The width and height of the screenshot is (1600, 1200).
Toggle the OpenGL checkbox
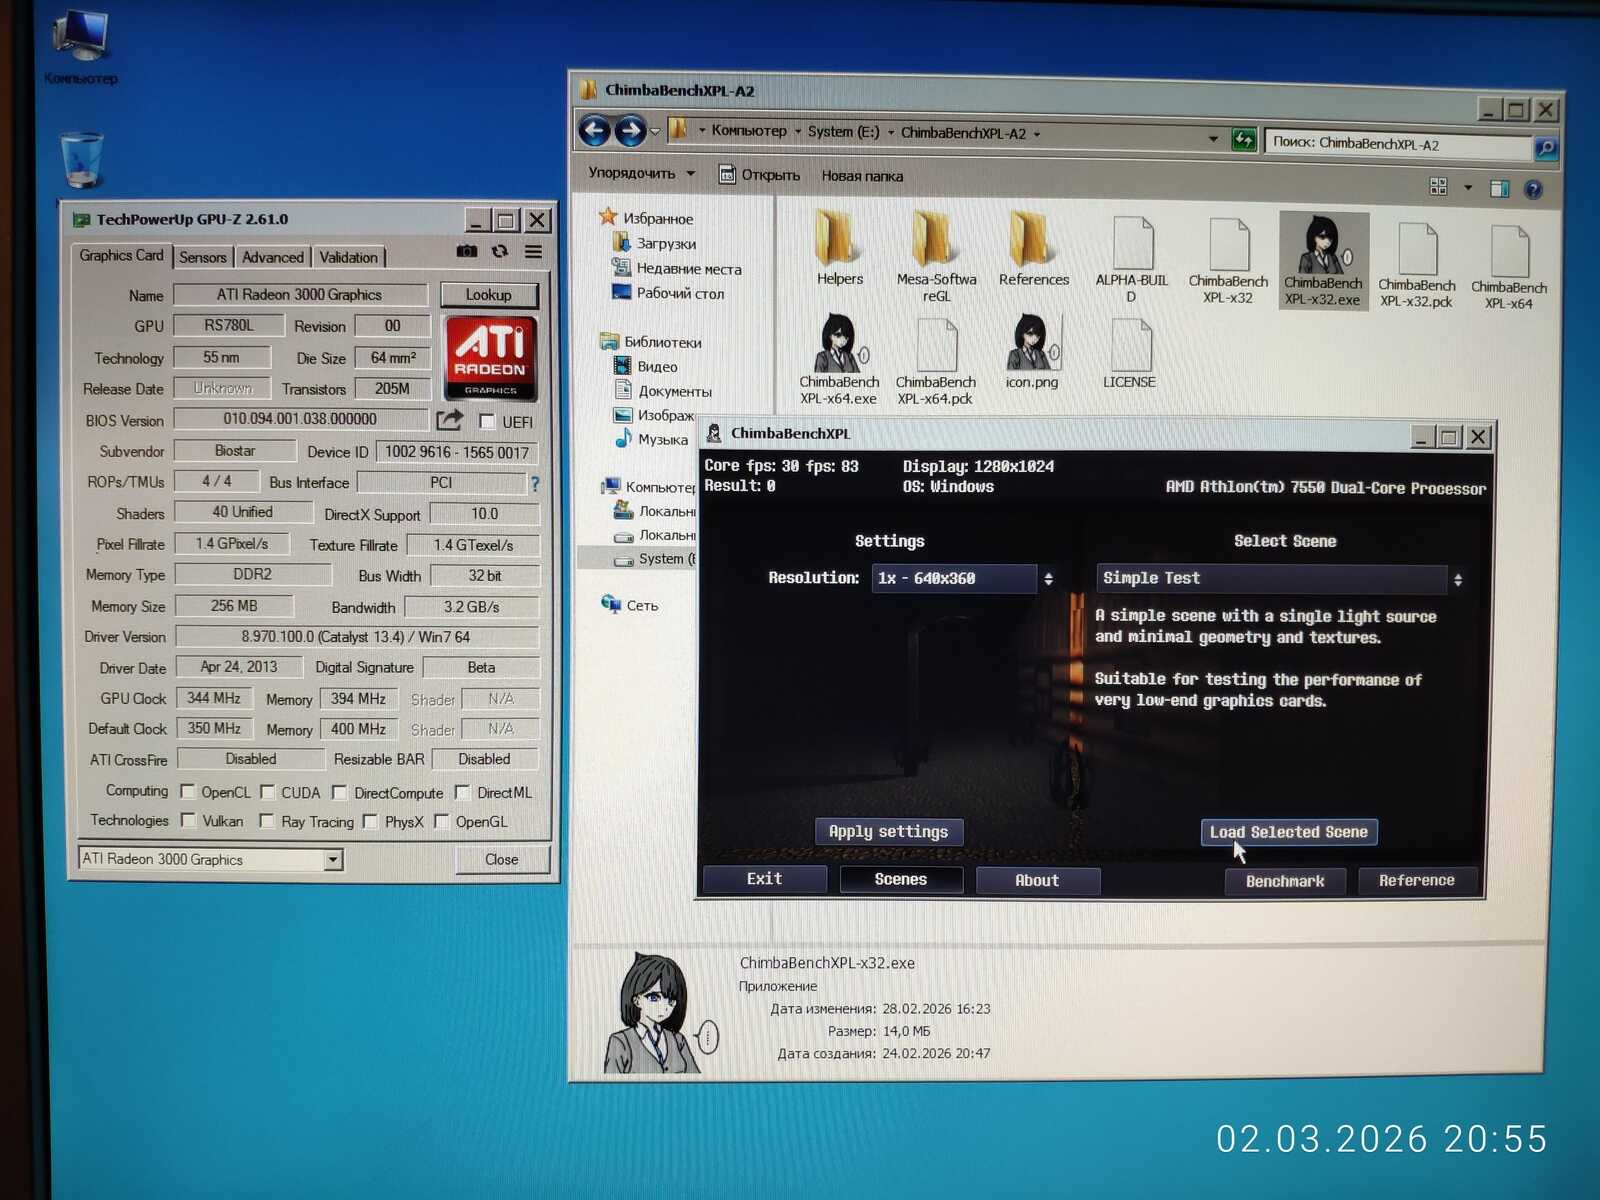tap(441, 821)
